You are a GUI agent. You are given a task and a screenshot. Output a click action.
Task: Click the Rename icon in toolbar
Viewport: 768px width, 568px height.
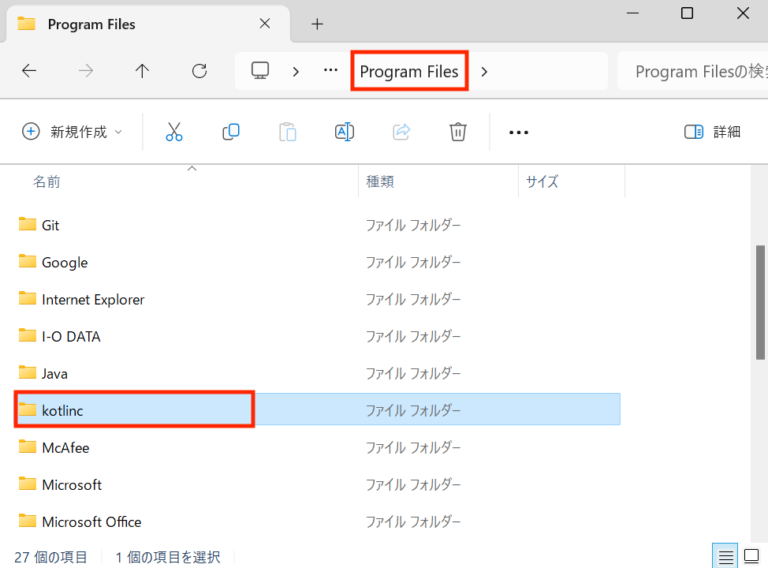344,132
